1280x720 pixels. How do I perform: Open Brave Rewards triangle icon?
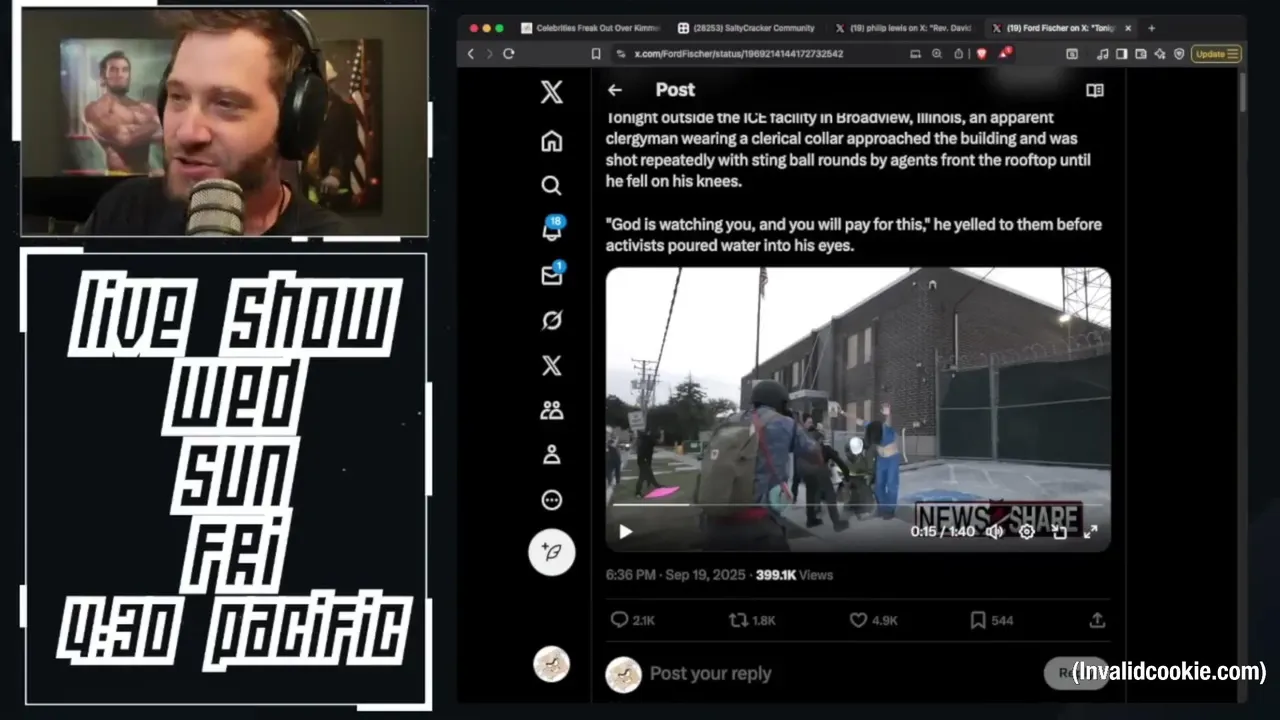pos(1005,52)
